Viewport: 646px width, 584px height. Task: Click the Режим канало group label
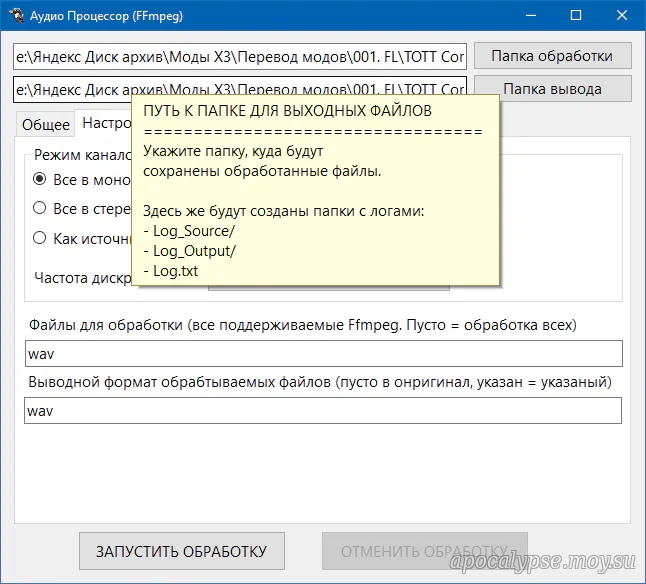click(x=82, y=155)
